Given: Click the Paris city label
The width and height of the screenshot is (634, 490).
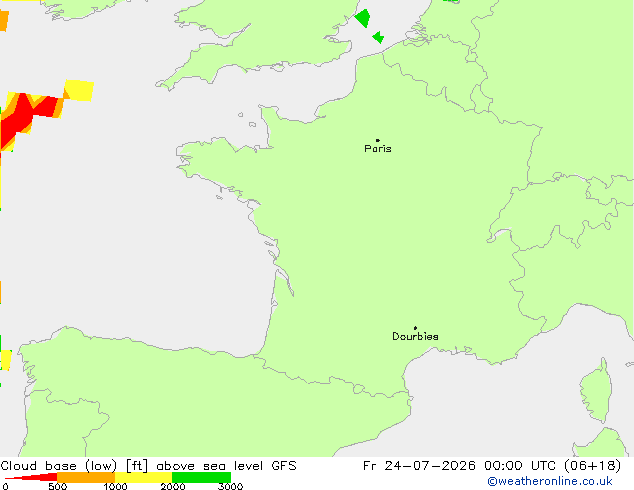Looking at the screenshot, I should point(378,149).
